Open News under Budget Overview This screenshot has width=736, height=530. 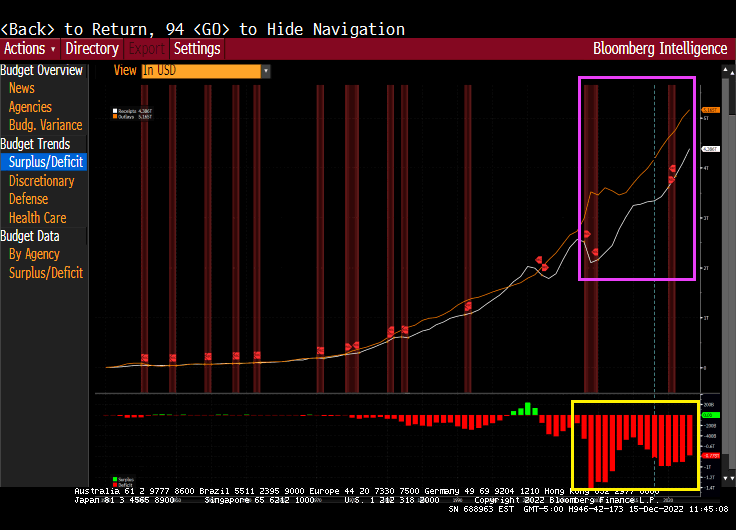[21, 88]
